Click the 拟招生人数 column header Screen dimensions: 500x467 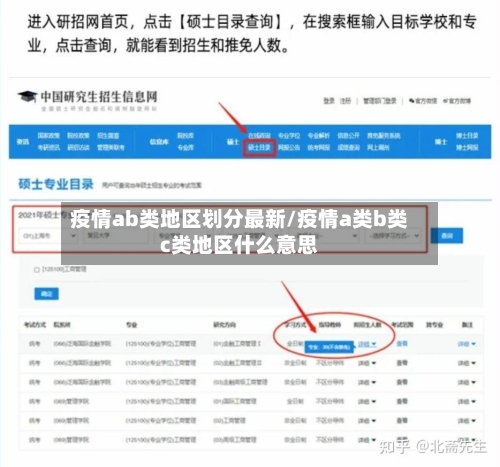click(x=367, y=325)
